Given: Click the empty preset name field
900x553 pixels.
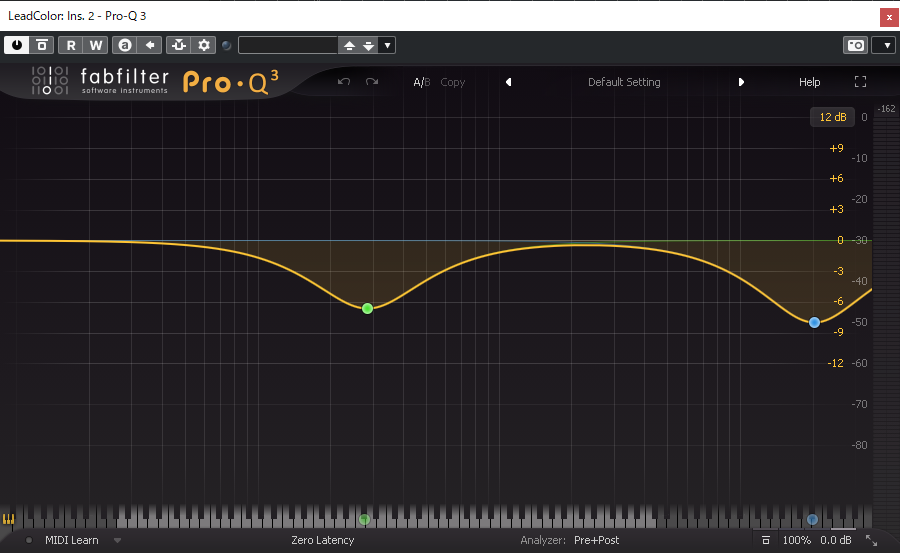Looking at the screenshot, I should [x=288, y=45].
